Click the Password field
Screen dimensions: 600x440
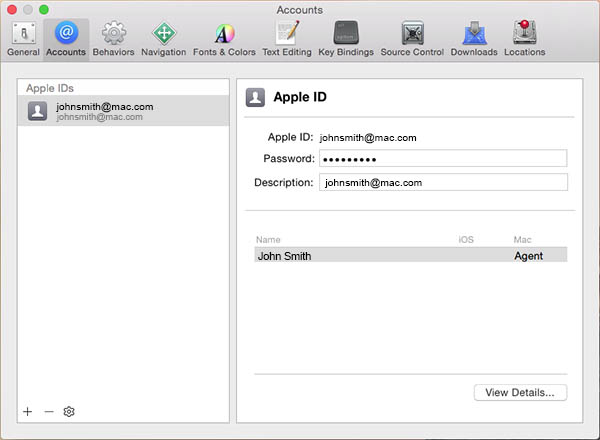tap(443, 158)
